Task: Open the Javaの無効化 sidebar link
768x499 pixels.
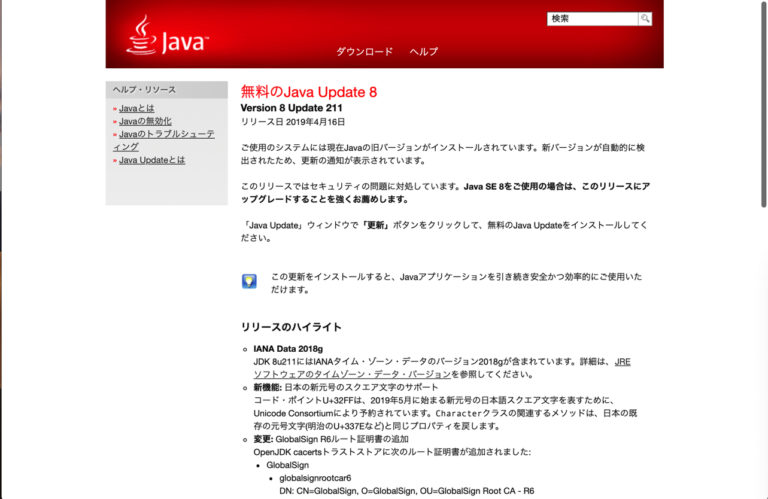Action: (x=145, y=121)
